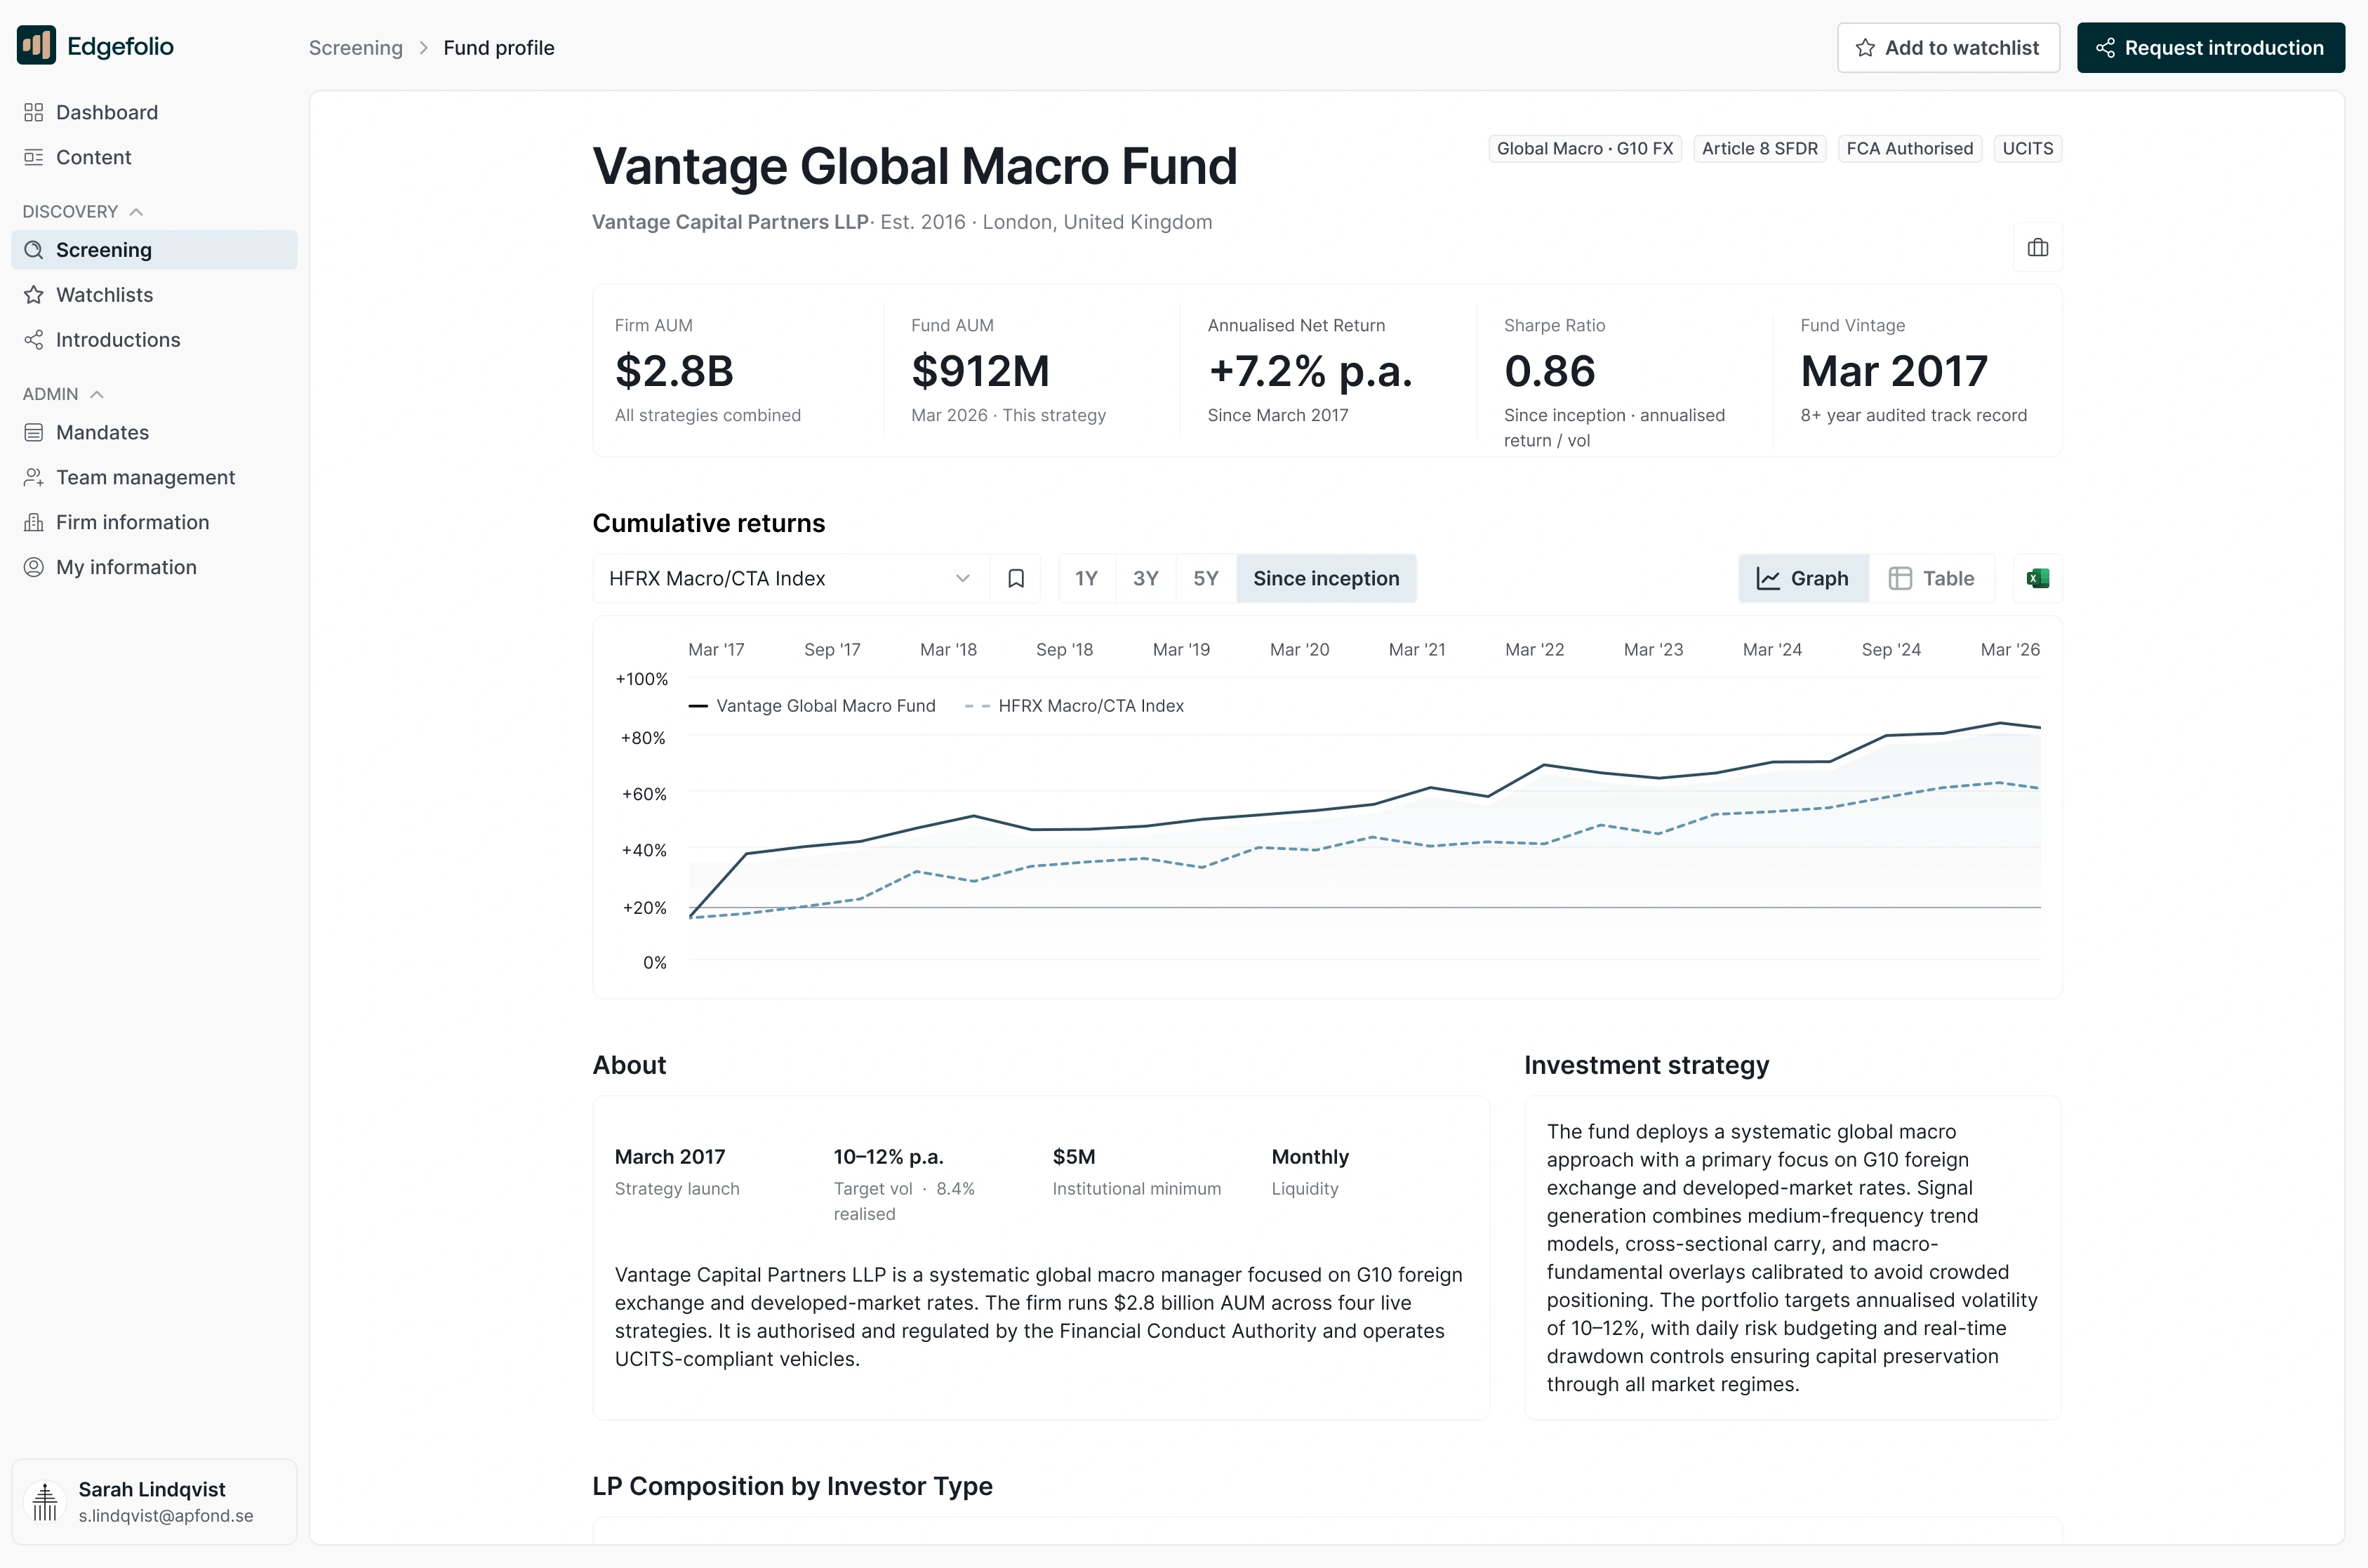The height and width of the screenshot is (1568, 2368).
Task: Click the Mar '17 chart axis label
Action: [x=716, y=650]
